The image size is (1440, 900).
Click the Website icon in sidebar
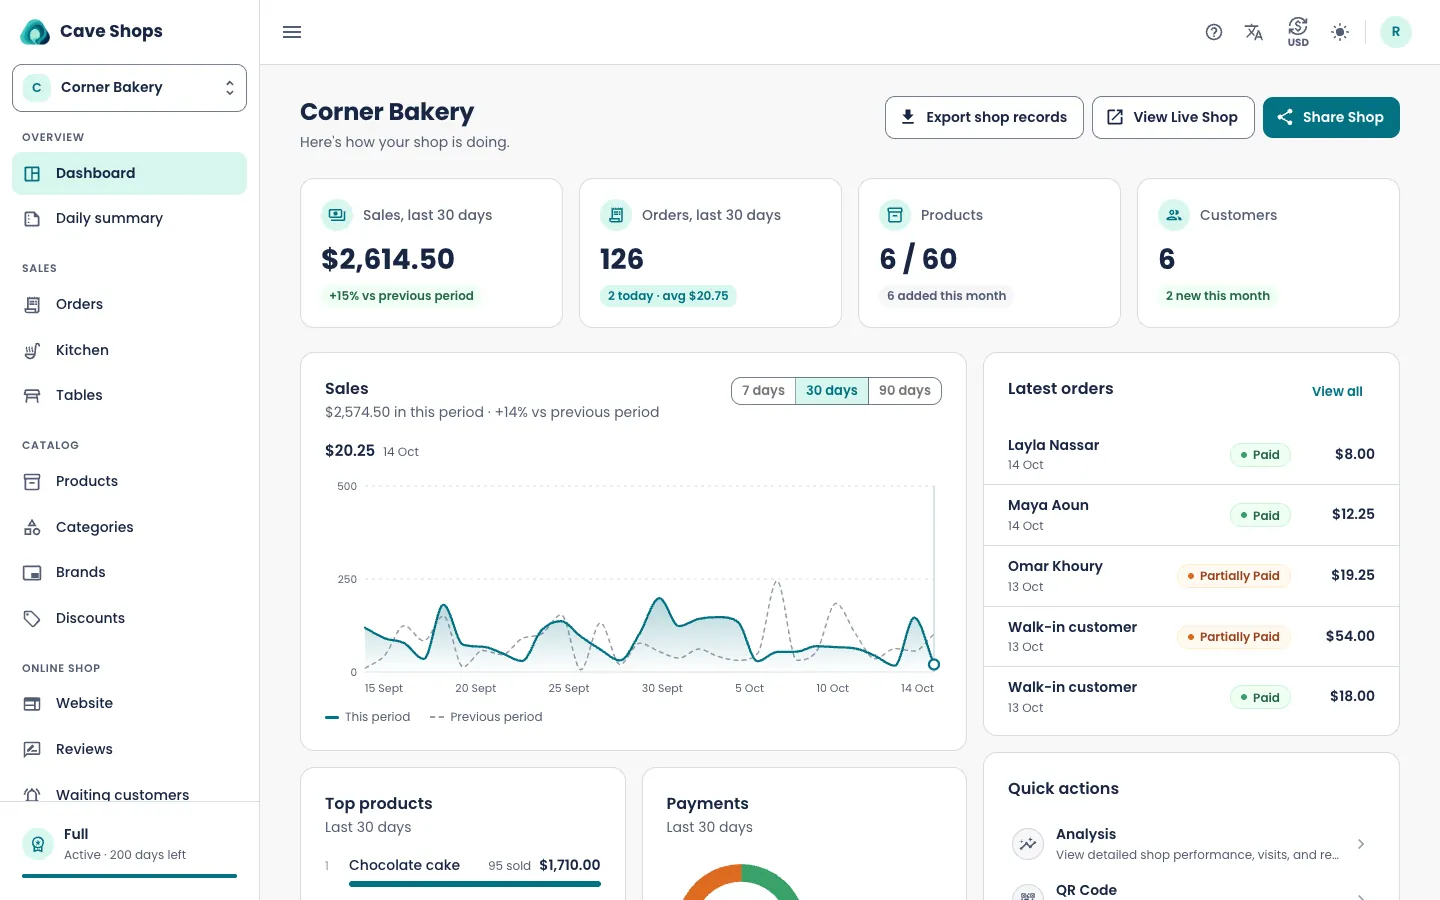[x=32, y=704]
